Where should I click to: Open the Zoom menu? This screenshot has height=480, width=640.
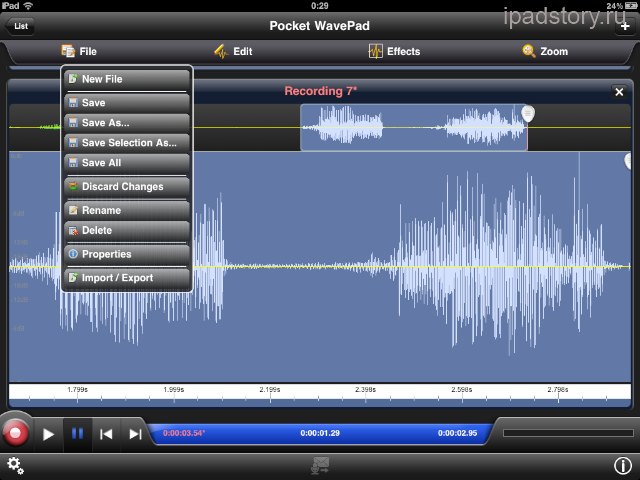[545, 51]
